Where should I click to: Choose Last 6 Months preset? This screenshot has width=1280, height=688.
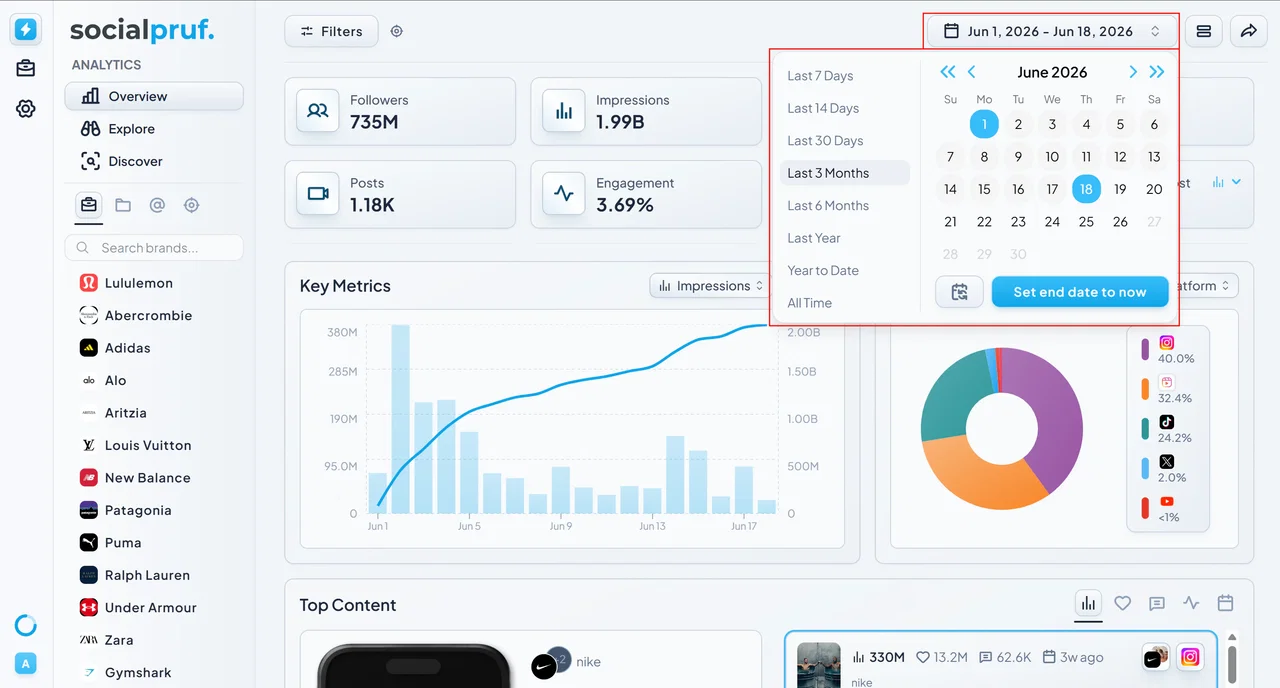click(844, 206)
